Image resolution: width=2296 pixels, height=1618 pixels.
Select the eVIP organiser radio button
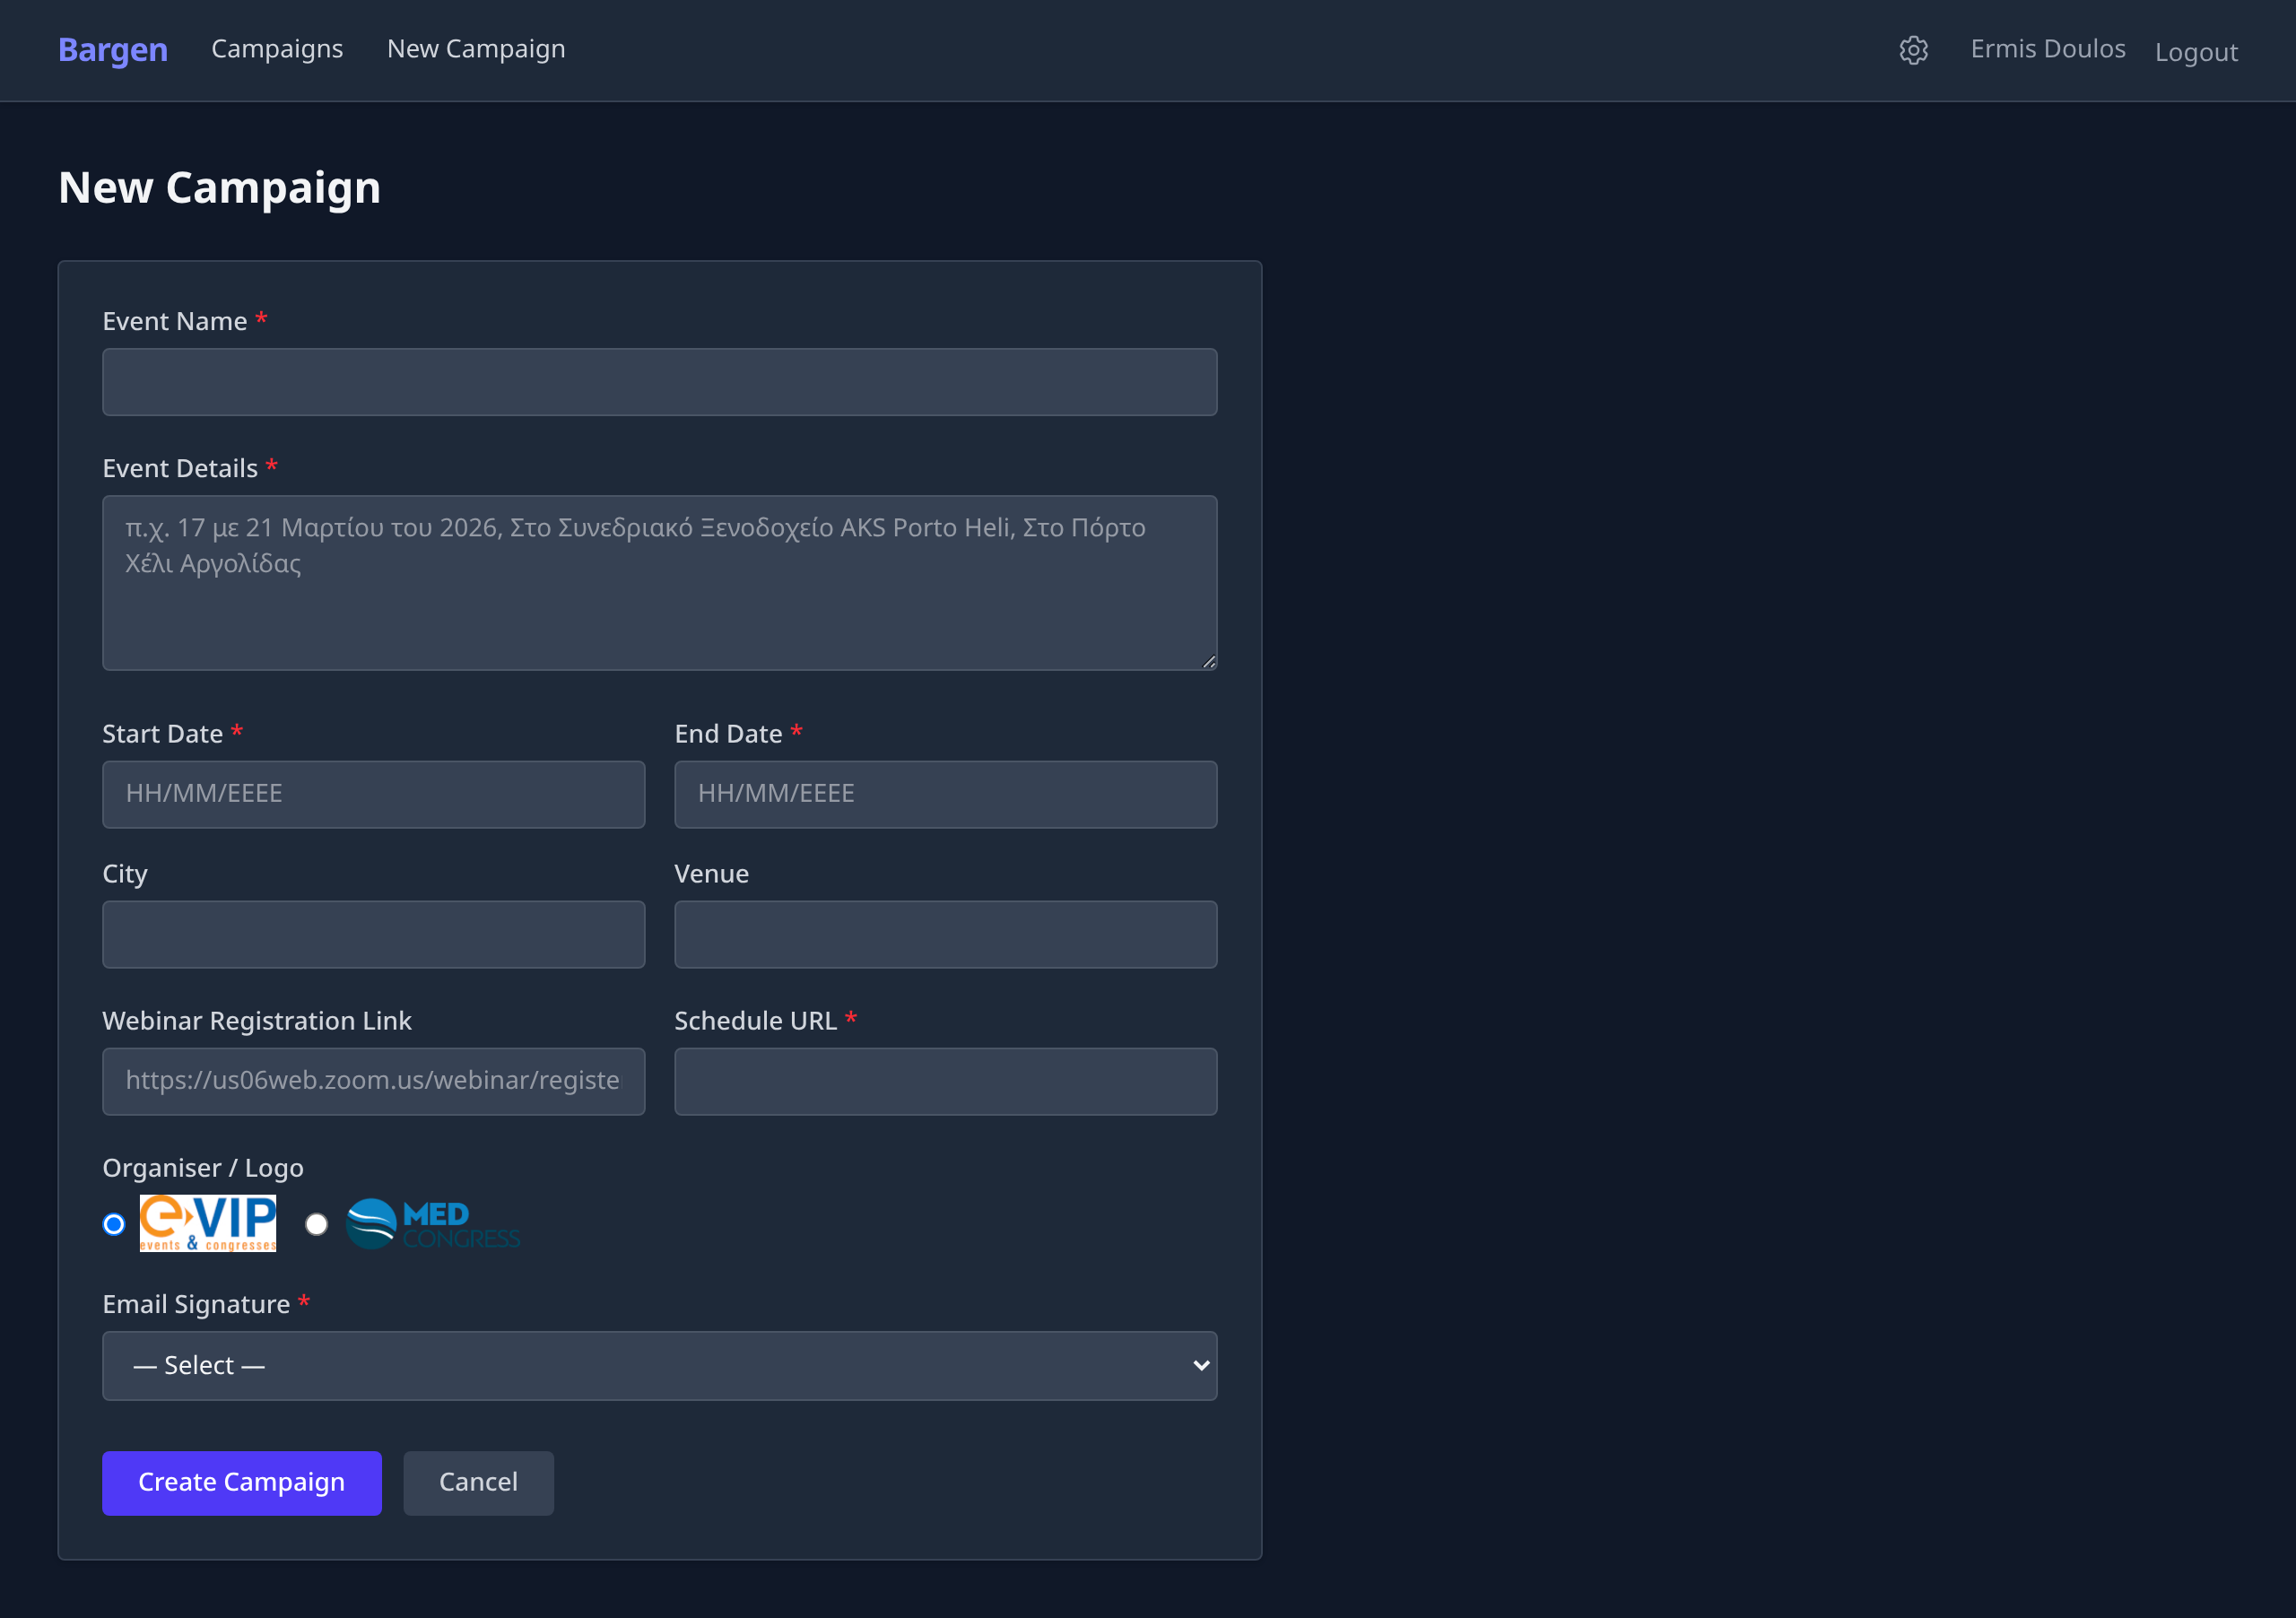point(114,1224)
